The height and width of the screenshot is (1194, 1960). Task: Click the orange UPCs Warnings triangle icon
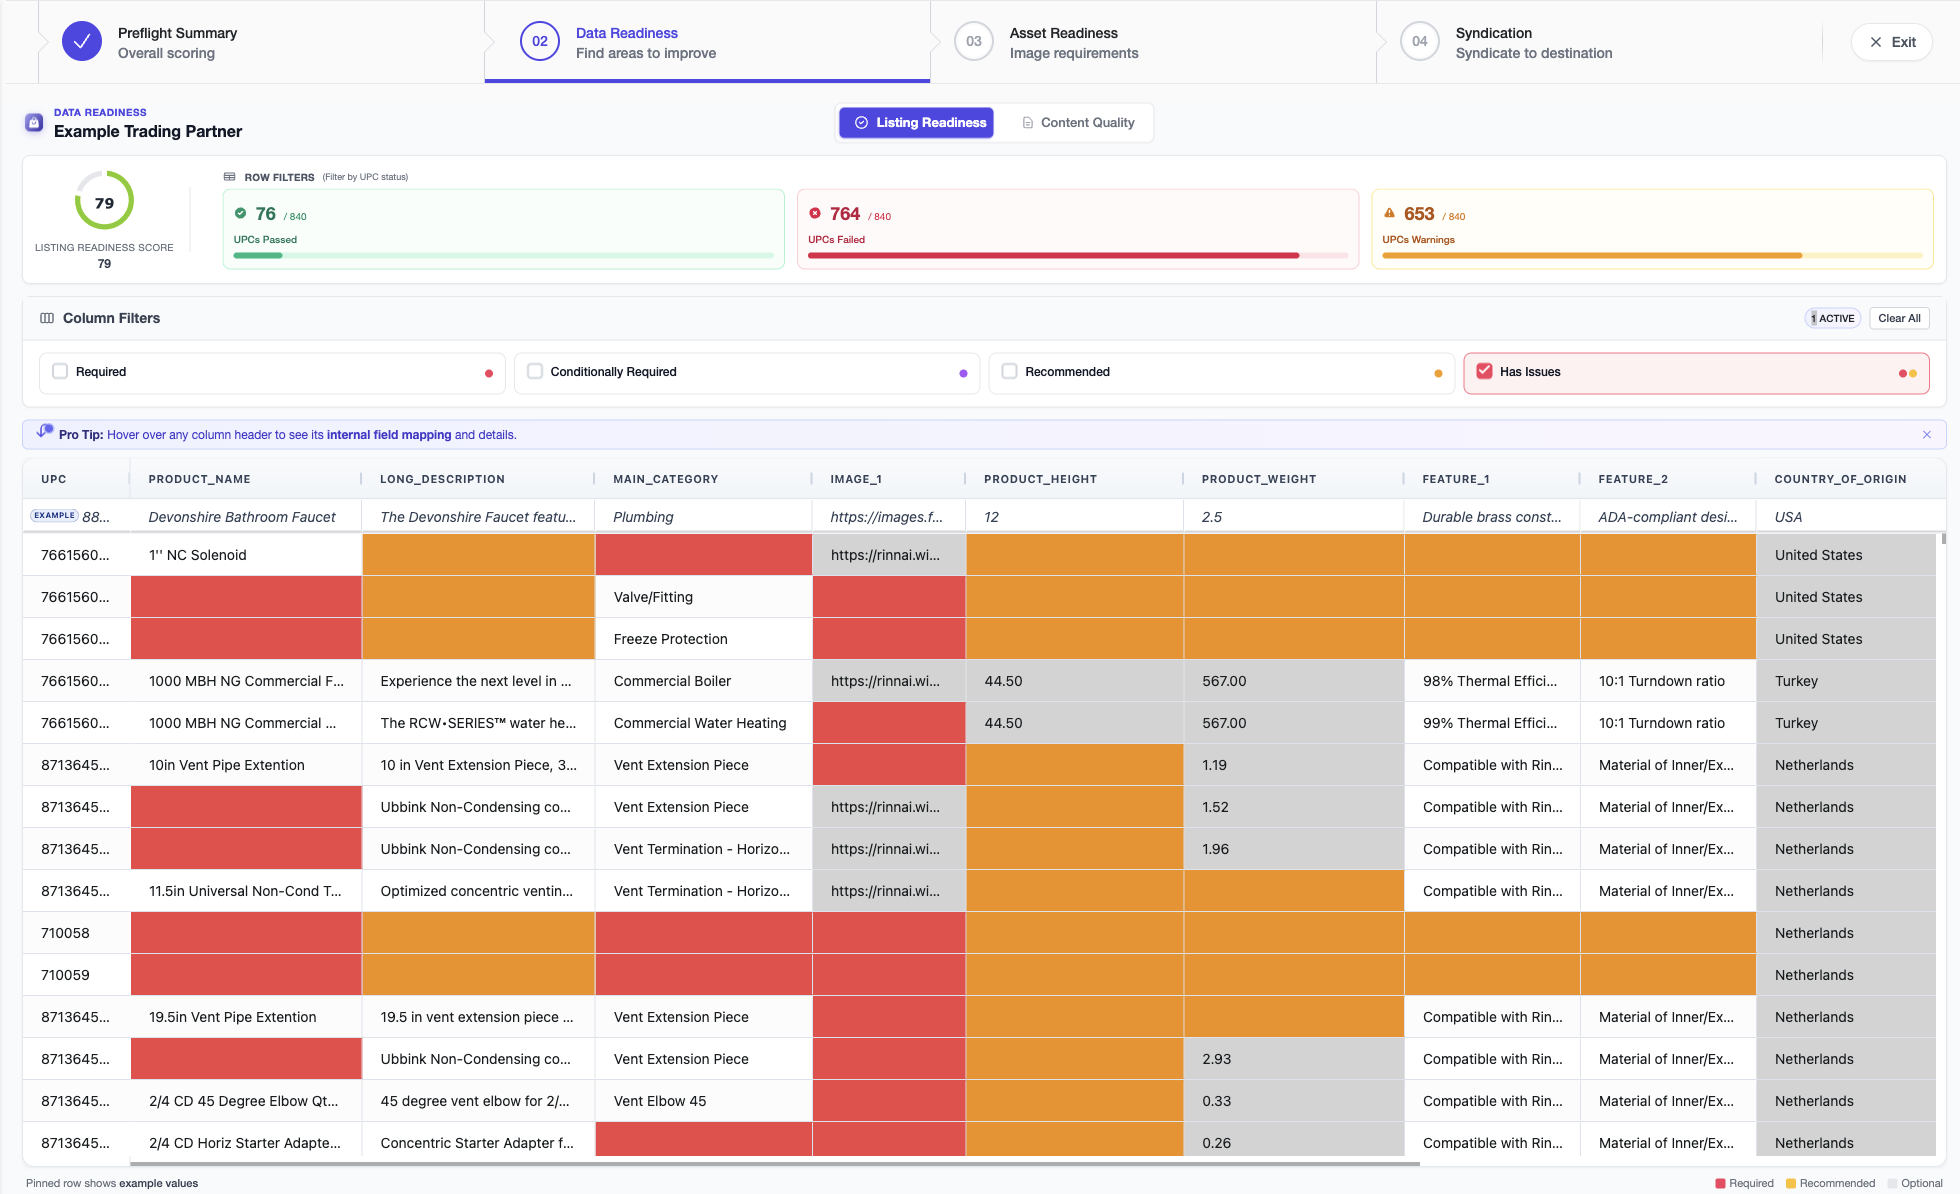[x=1389, y=213]
